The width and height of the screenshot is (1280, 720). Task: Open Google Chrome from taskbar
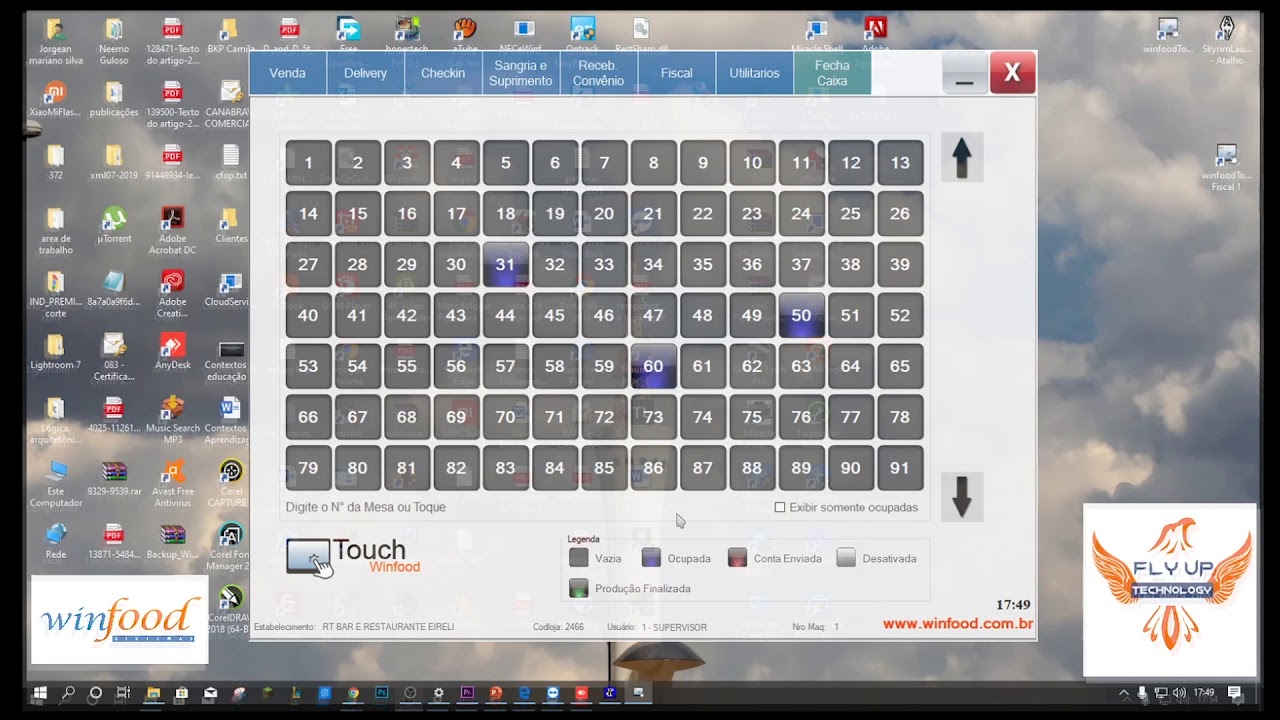point(353,692)
